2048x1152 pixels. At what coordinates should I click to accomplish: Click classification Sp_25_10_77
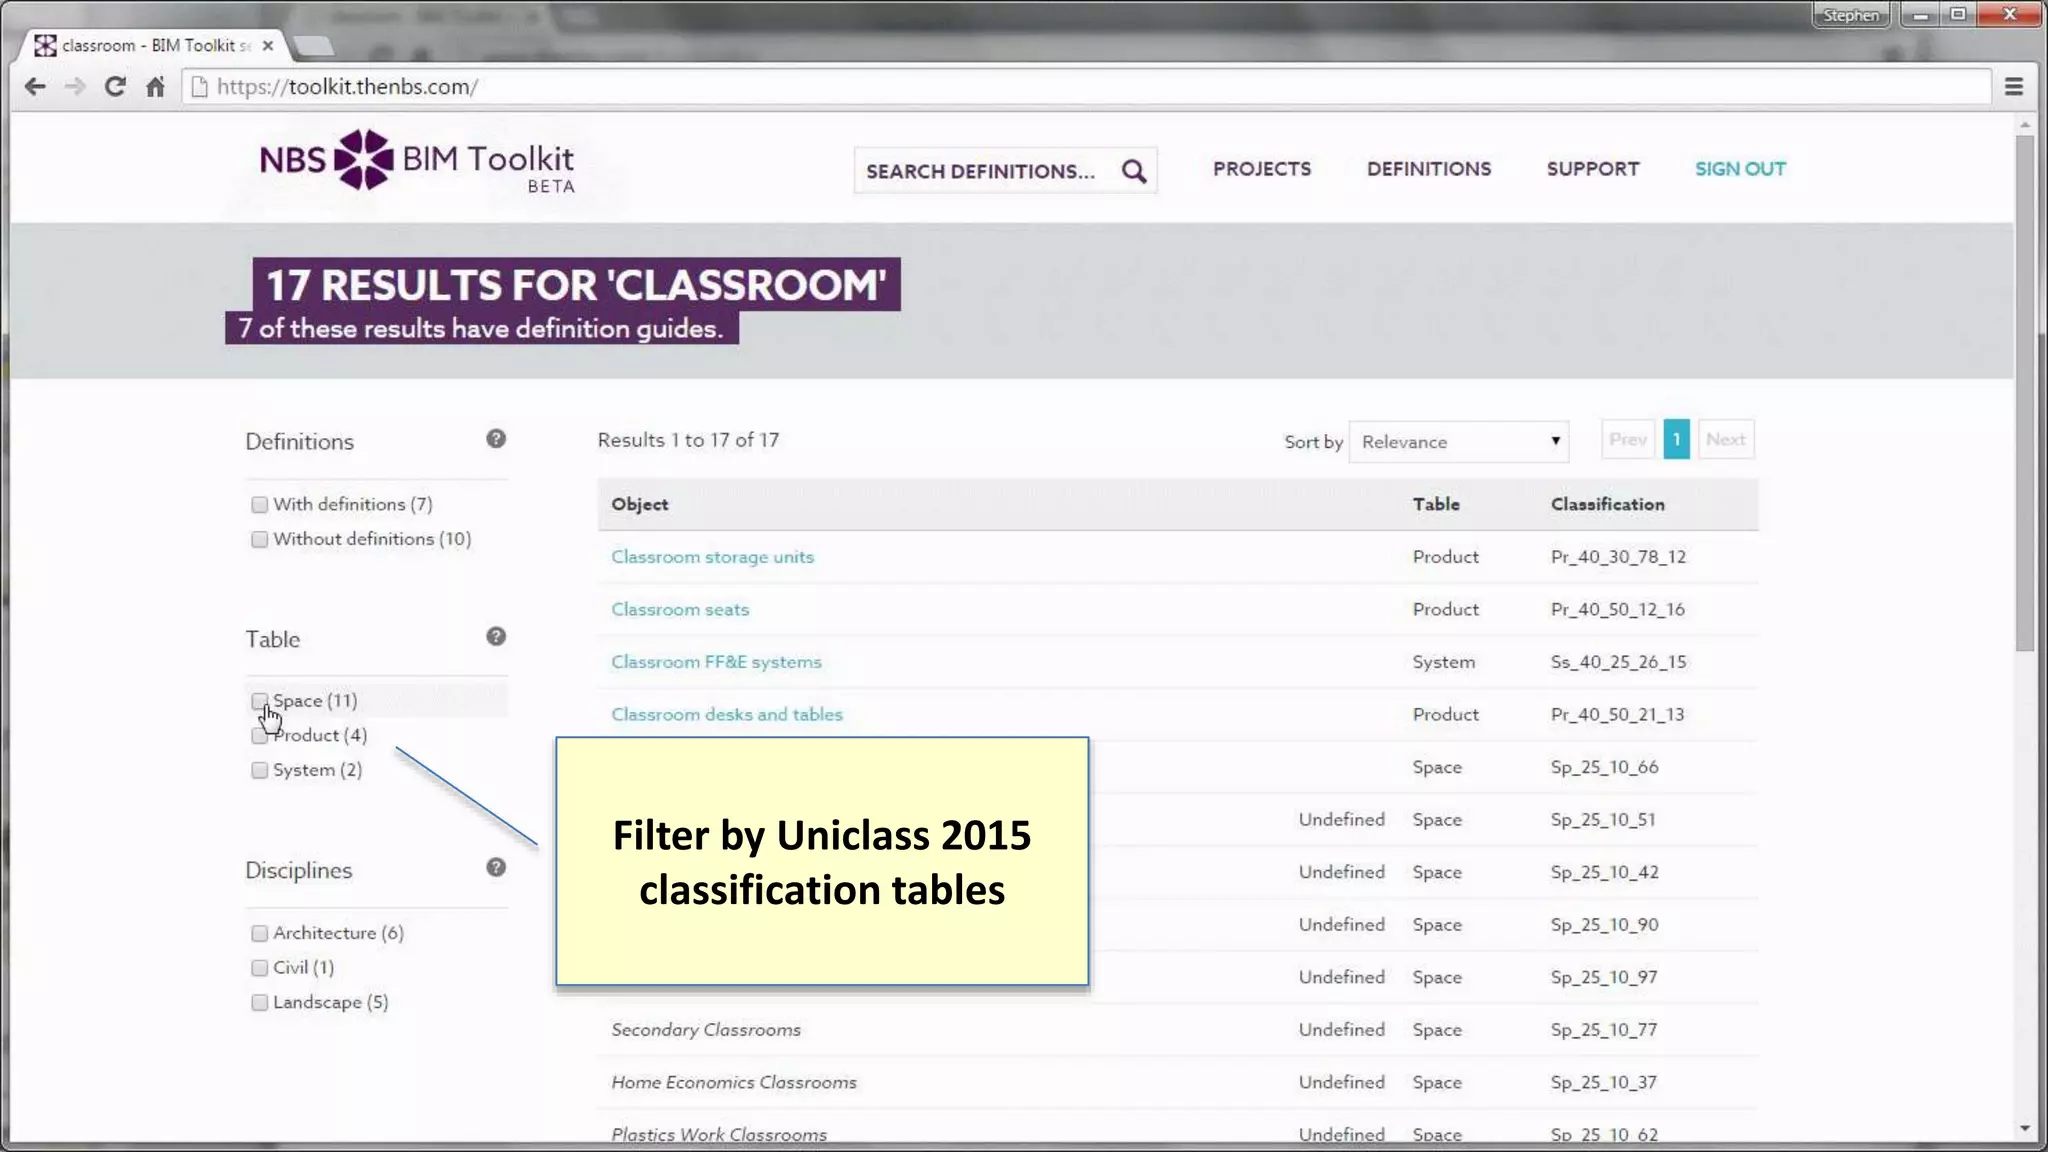(x=1604, y=1030)
